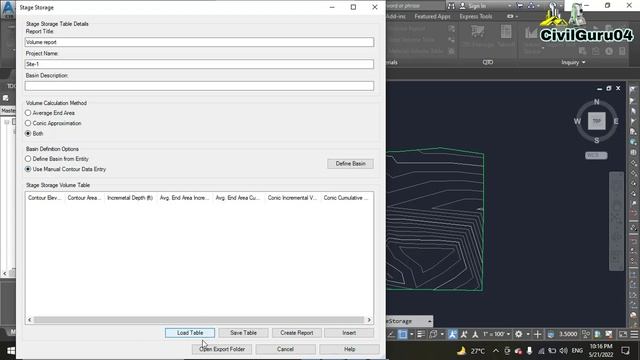640x360 pixels.
Task: Click the Conic Incremental V... header
Action: 292,198
